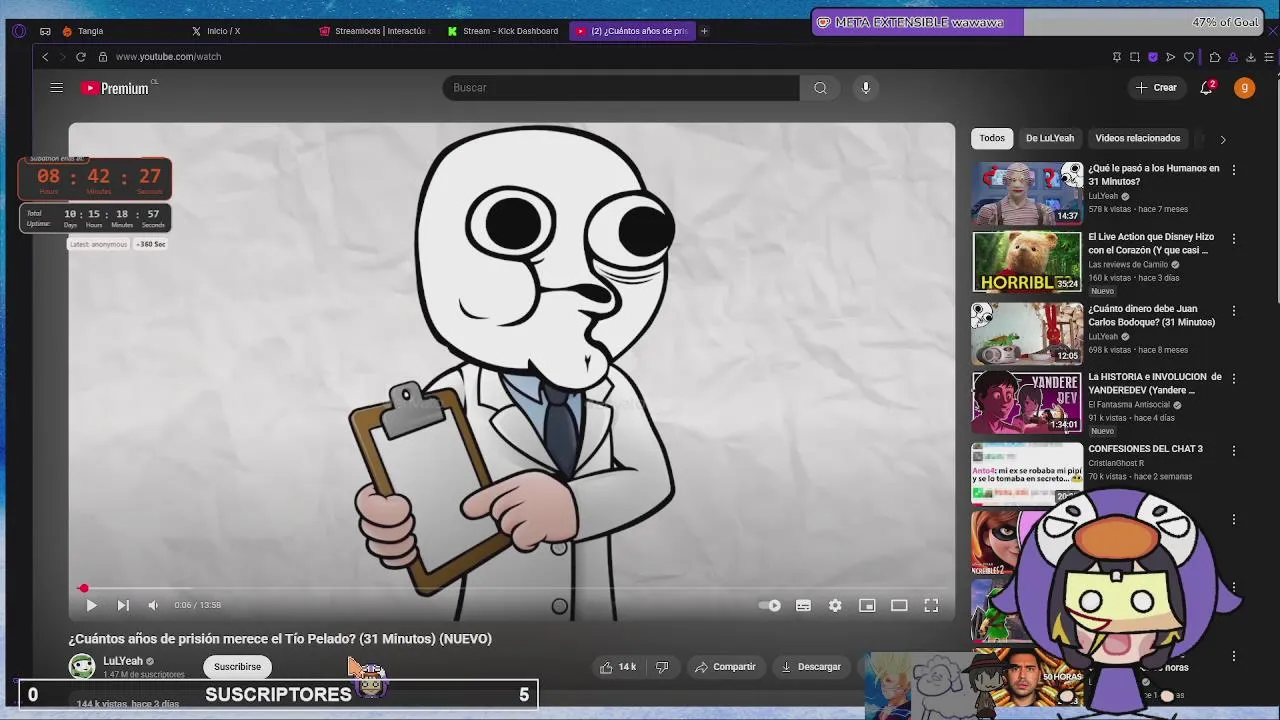Open YouTube notifications bell
Screen dimensions: 1280x720
point(1207,88)
